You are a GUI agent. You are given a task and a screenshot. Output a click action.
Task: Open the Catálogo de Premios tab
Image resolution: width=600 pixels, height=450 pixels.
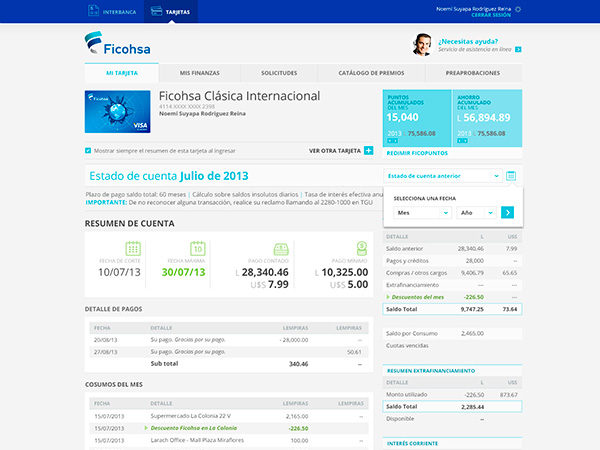tap(371, 73)
